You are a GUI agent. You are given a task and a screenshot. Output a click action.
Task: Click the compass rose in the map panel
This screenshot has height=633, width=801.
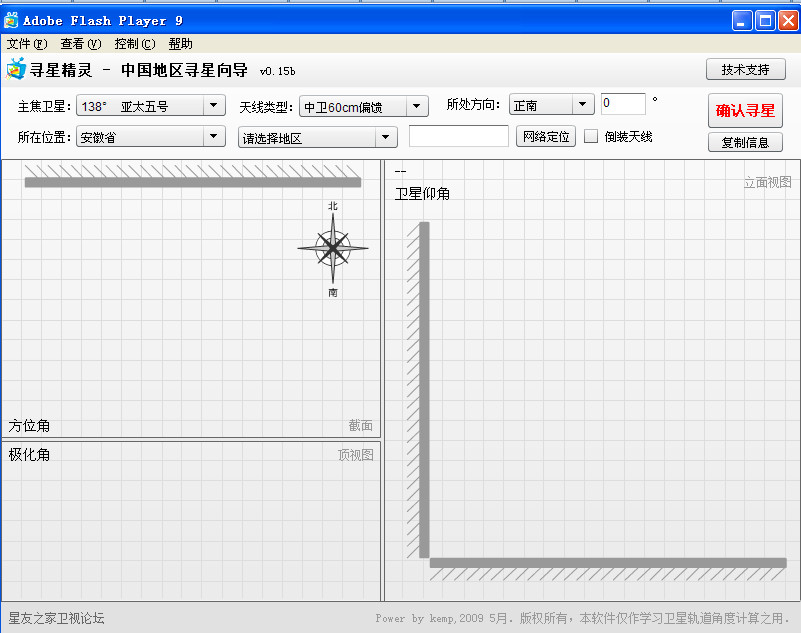click(x=333, y=250)
